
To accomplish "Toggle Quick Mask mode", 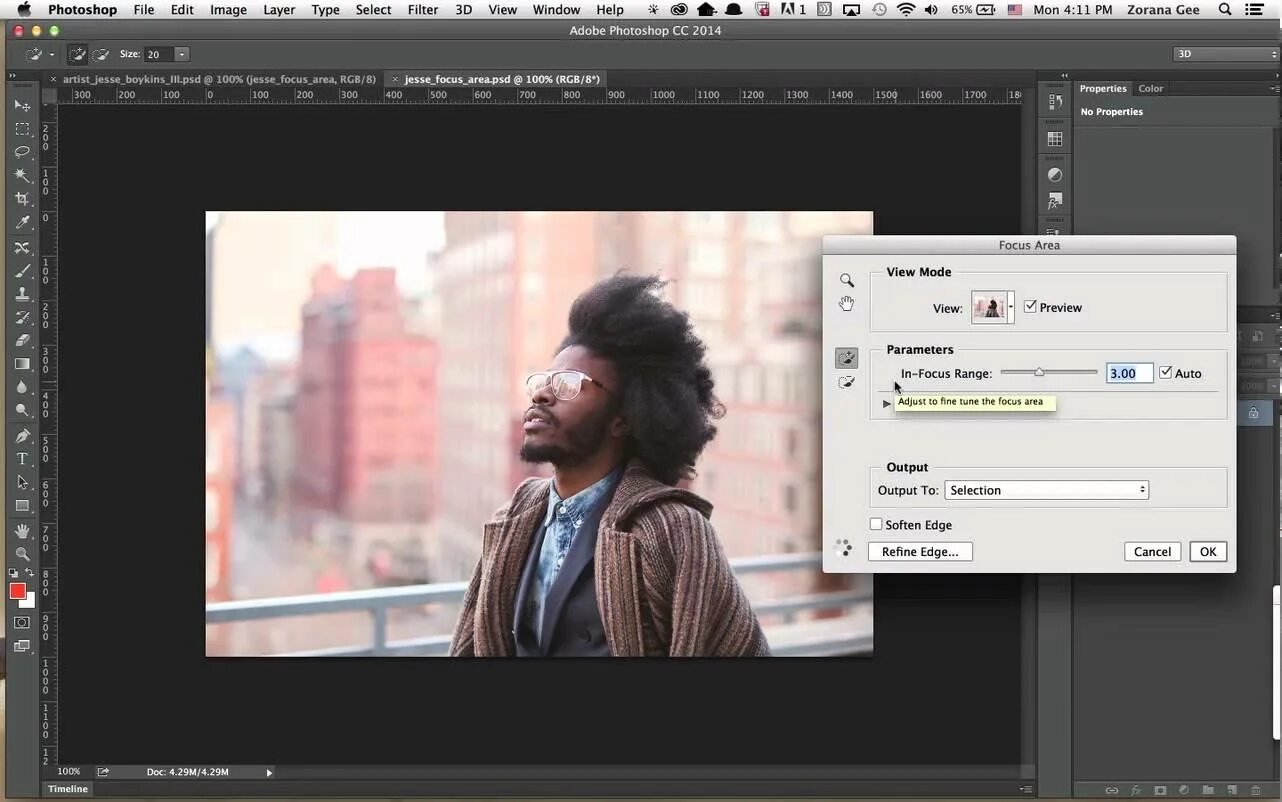I will click(x=22, y=622).
